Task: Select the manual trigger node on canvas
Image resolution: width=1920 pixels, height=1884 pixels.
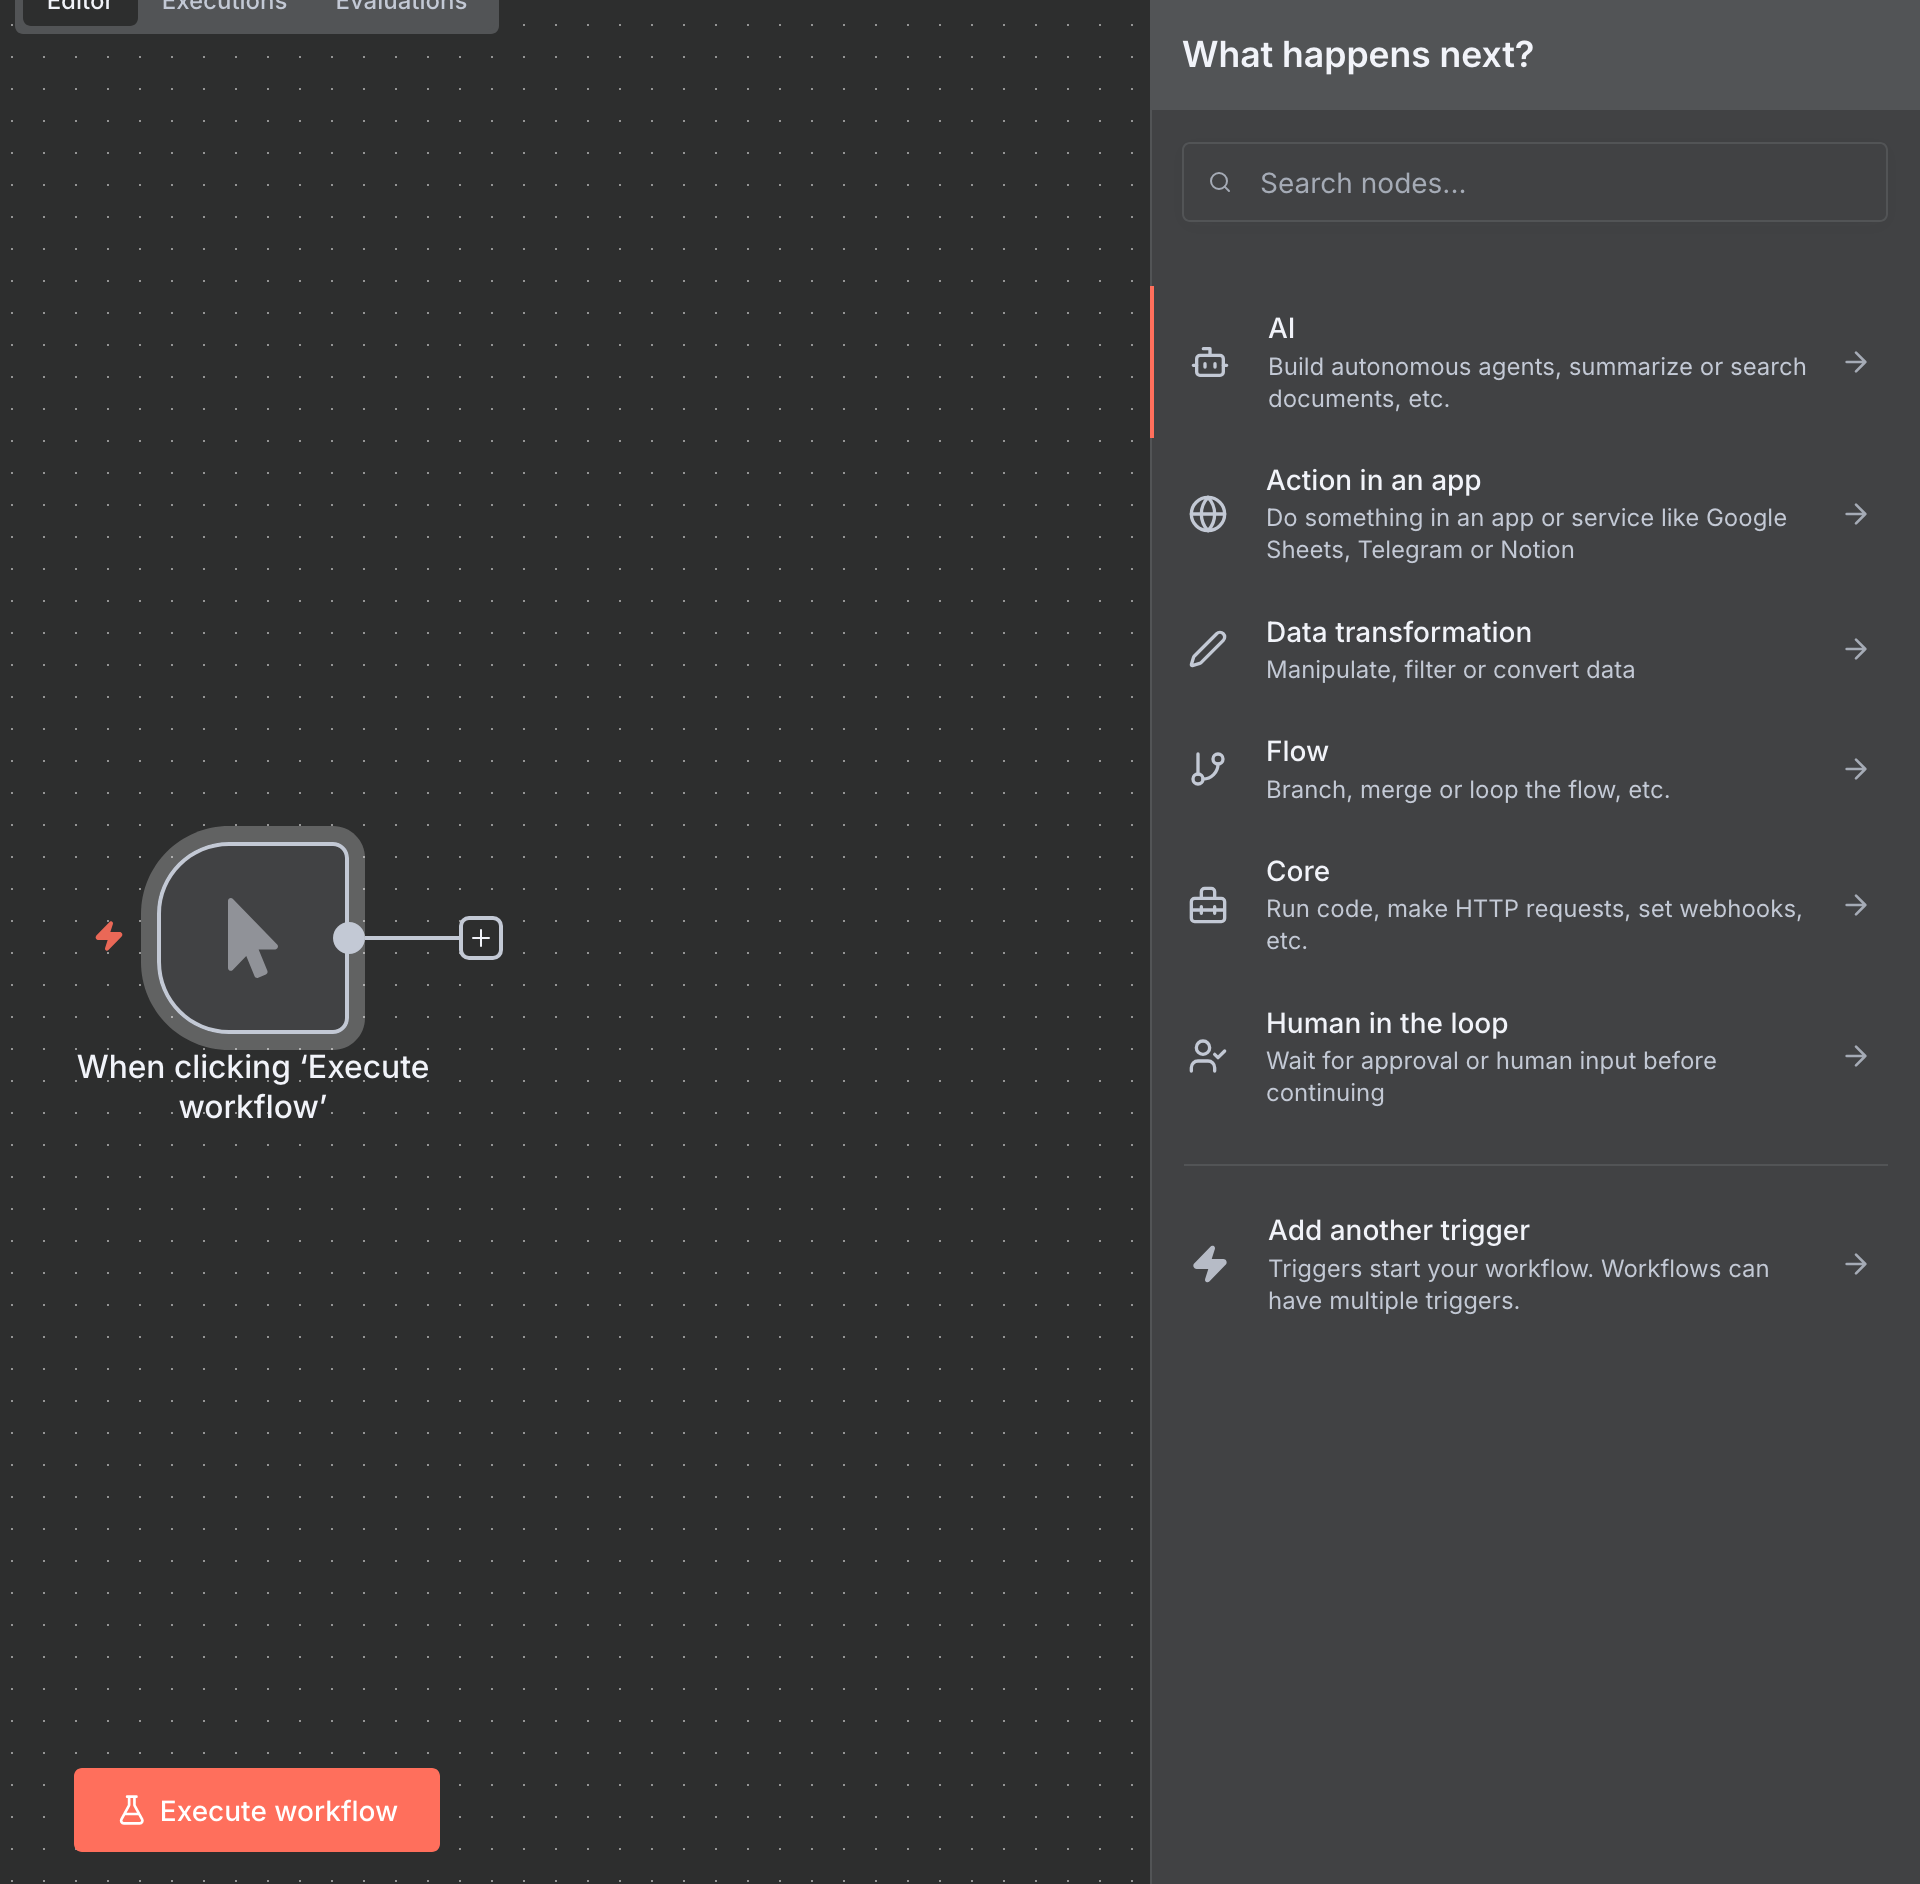Action: [252, 938]
